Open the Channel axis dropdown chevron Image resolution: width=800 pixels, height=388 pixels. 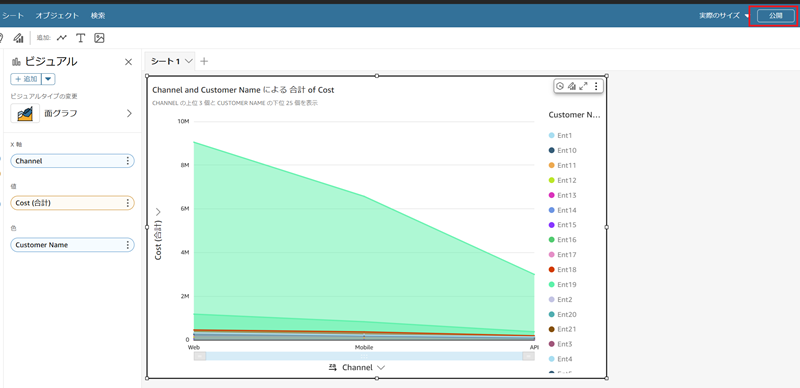pos(380,368)
